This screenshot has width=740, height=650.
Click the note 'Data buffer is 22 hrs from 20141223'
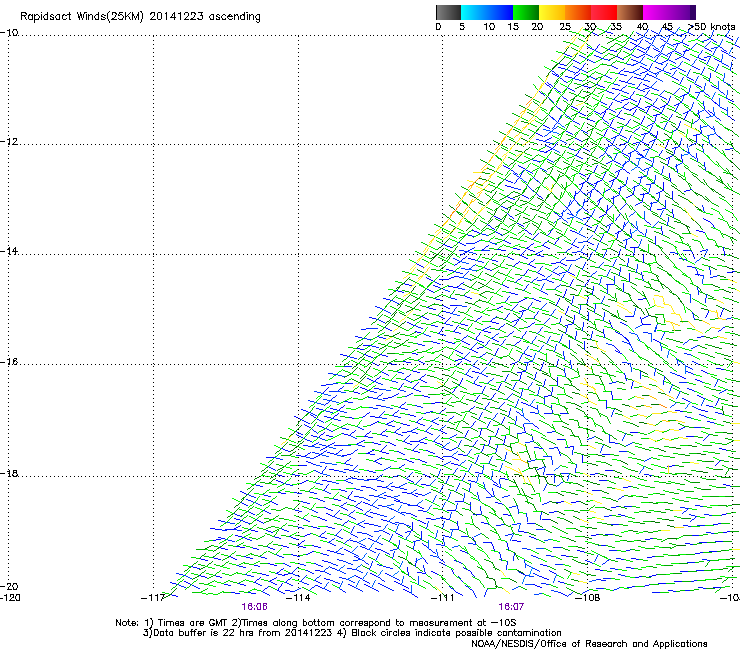pos(242,633)
